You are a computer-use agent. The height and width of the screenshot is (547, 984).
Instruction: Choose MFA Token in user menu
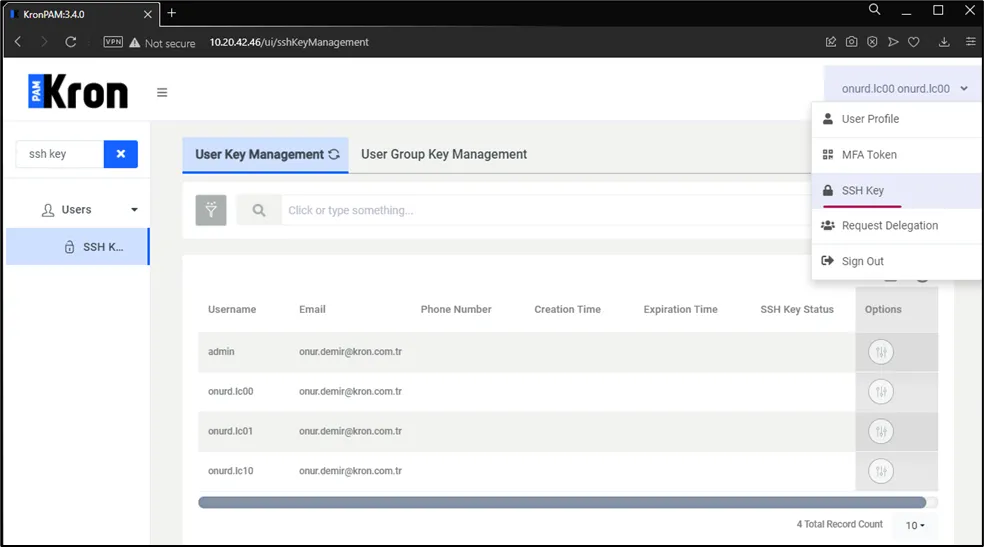coord(868,155)
